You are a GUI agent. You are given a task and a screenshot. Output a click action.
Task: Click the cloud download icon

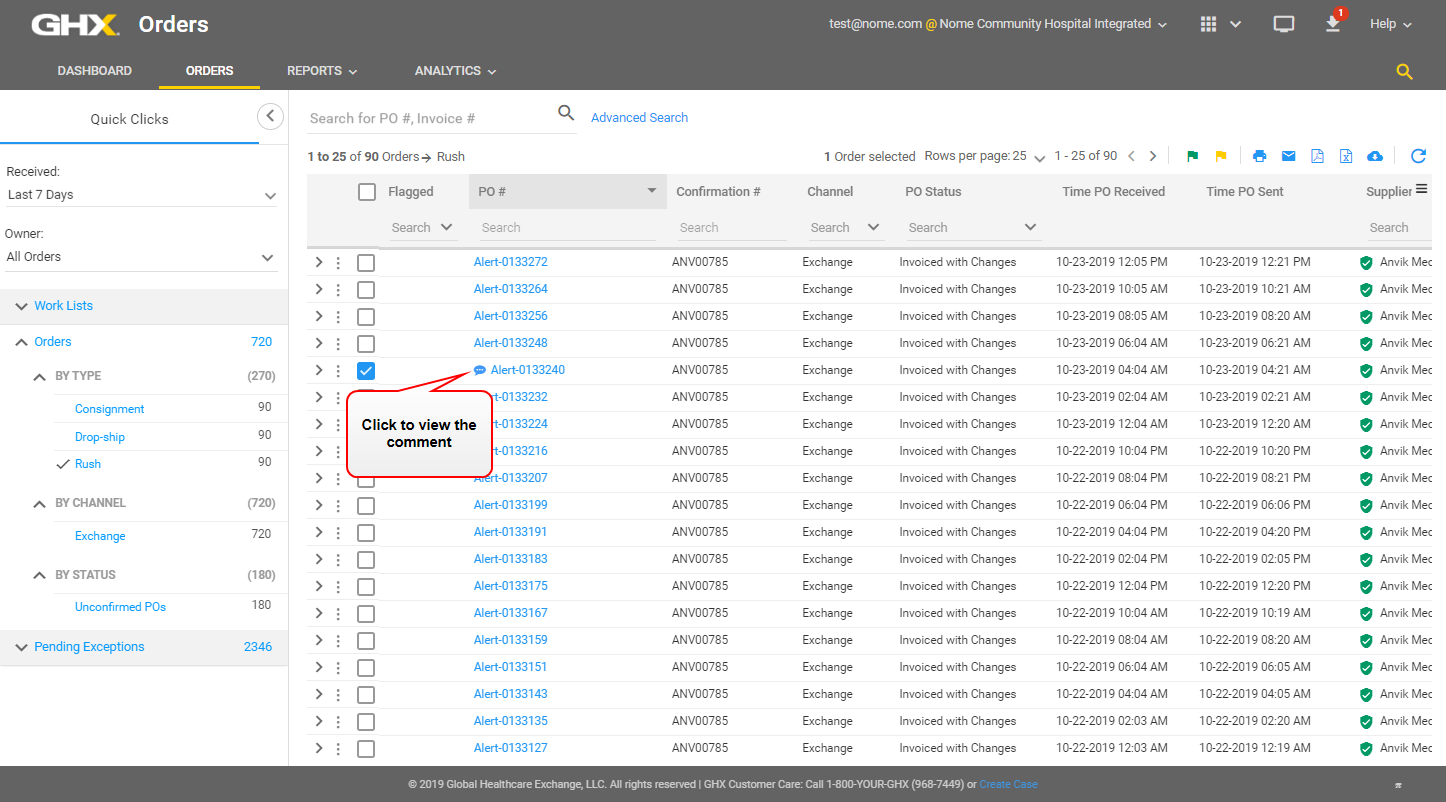click(1375, 156)
